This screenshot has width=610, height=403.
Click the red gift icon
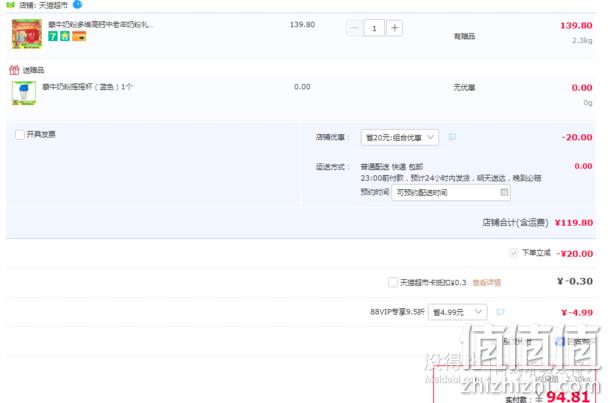(14, 70)
